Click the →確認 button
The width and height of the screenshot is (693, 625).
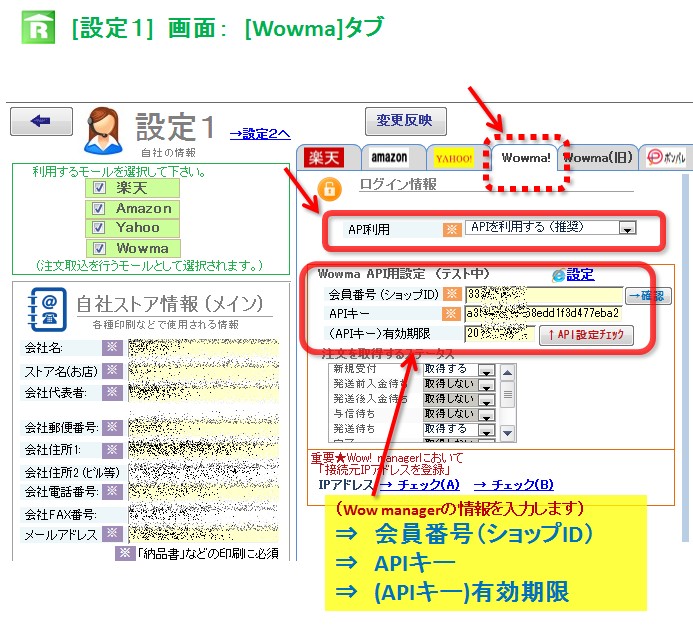(x=648, y=295)
